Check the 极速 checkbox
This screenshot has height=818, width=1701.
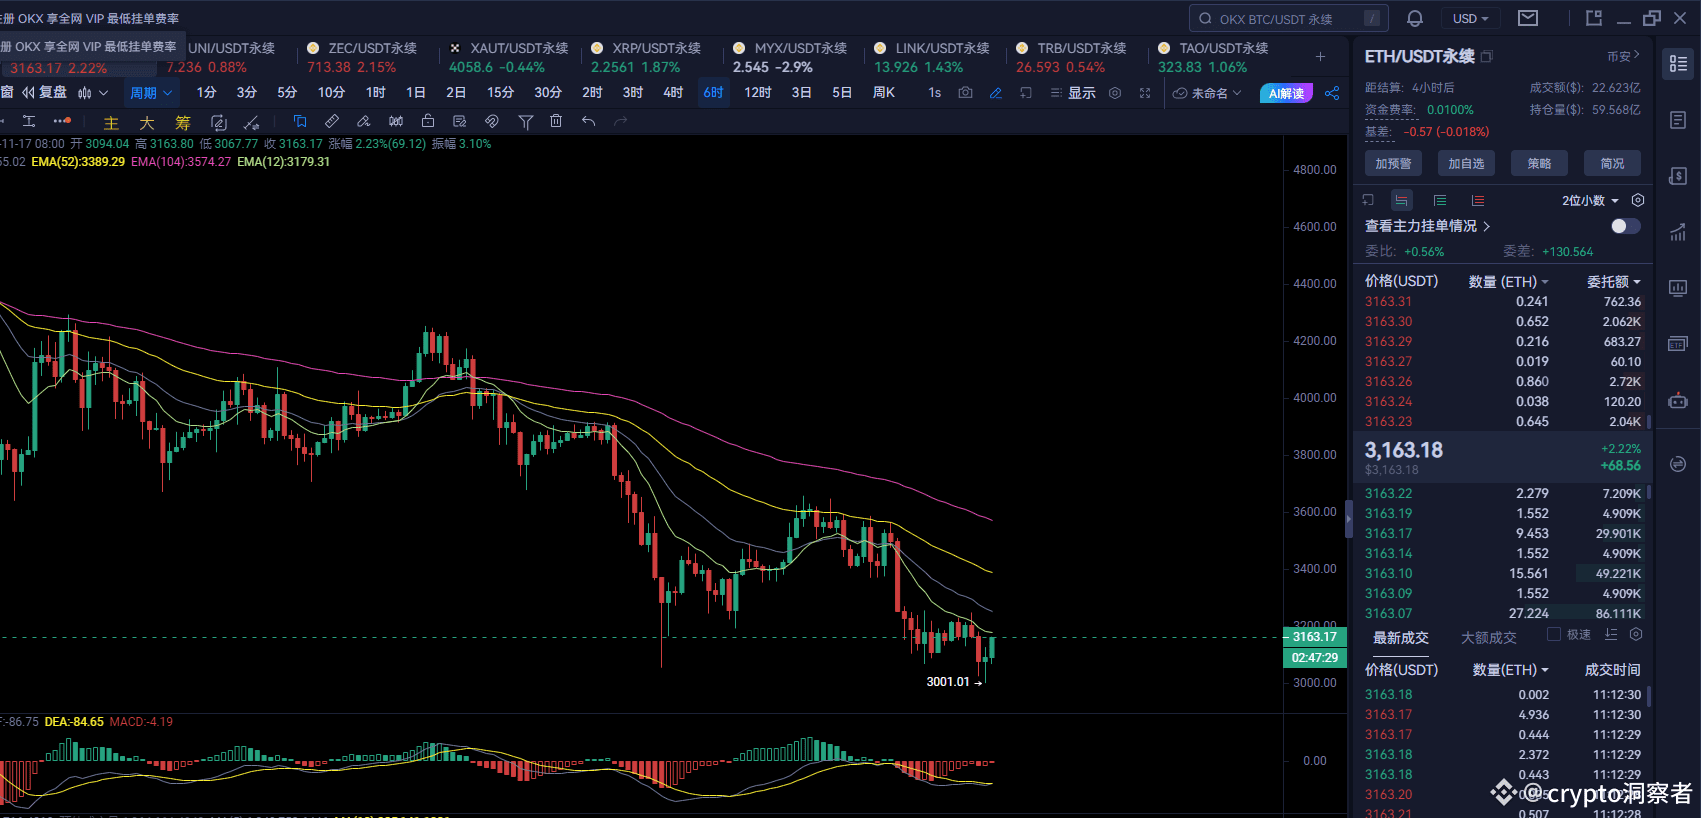(x=1553, y=634)
